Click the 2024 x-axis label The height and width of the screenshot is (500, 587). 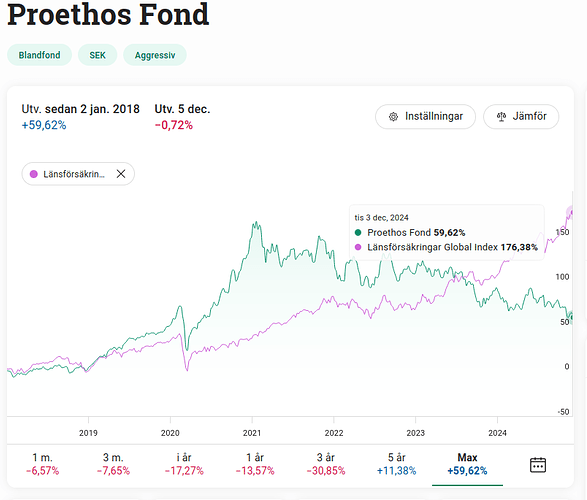point(497,433)
